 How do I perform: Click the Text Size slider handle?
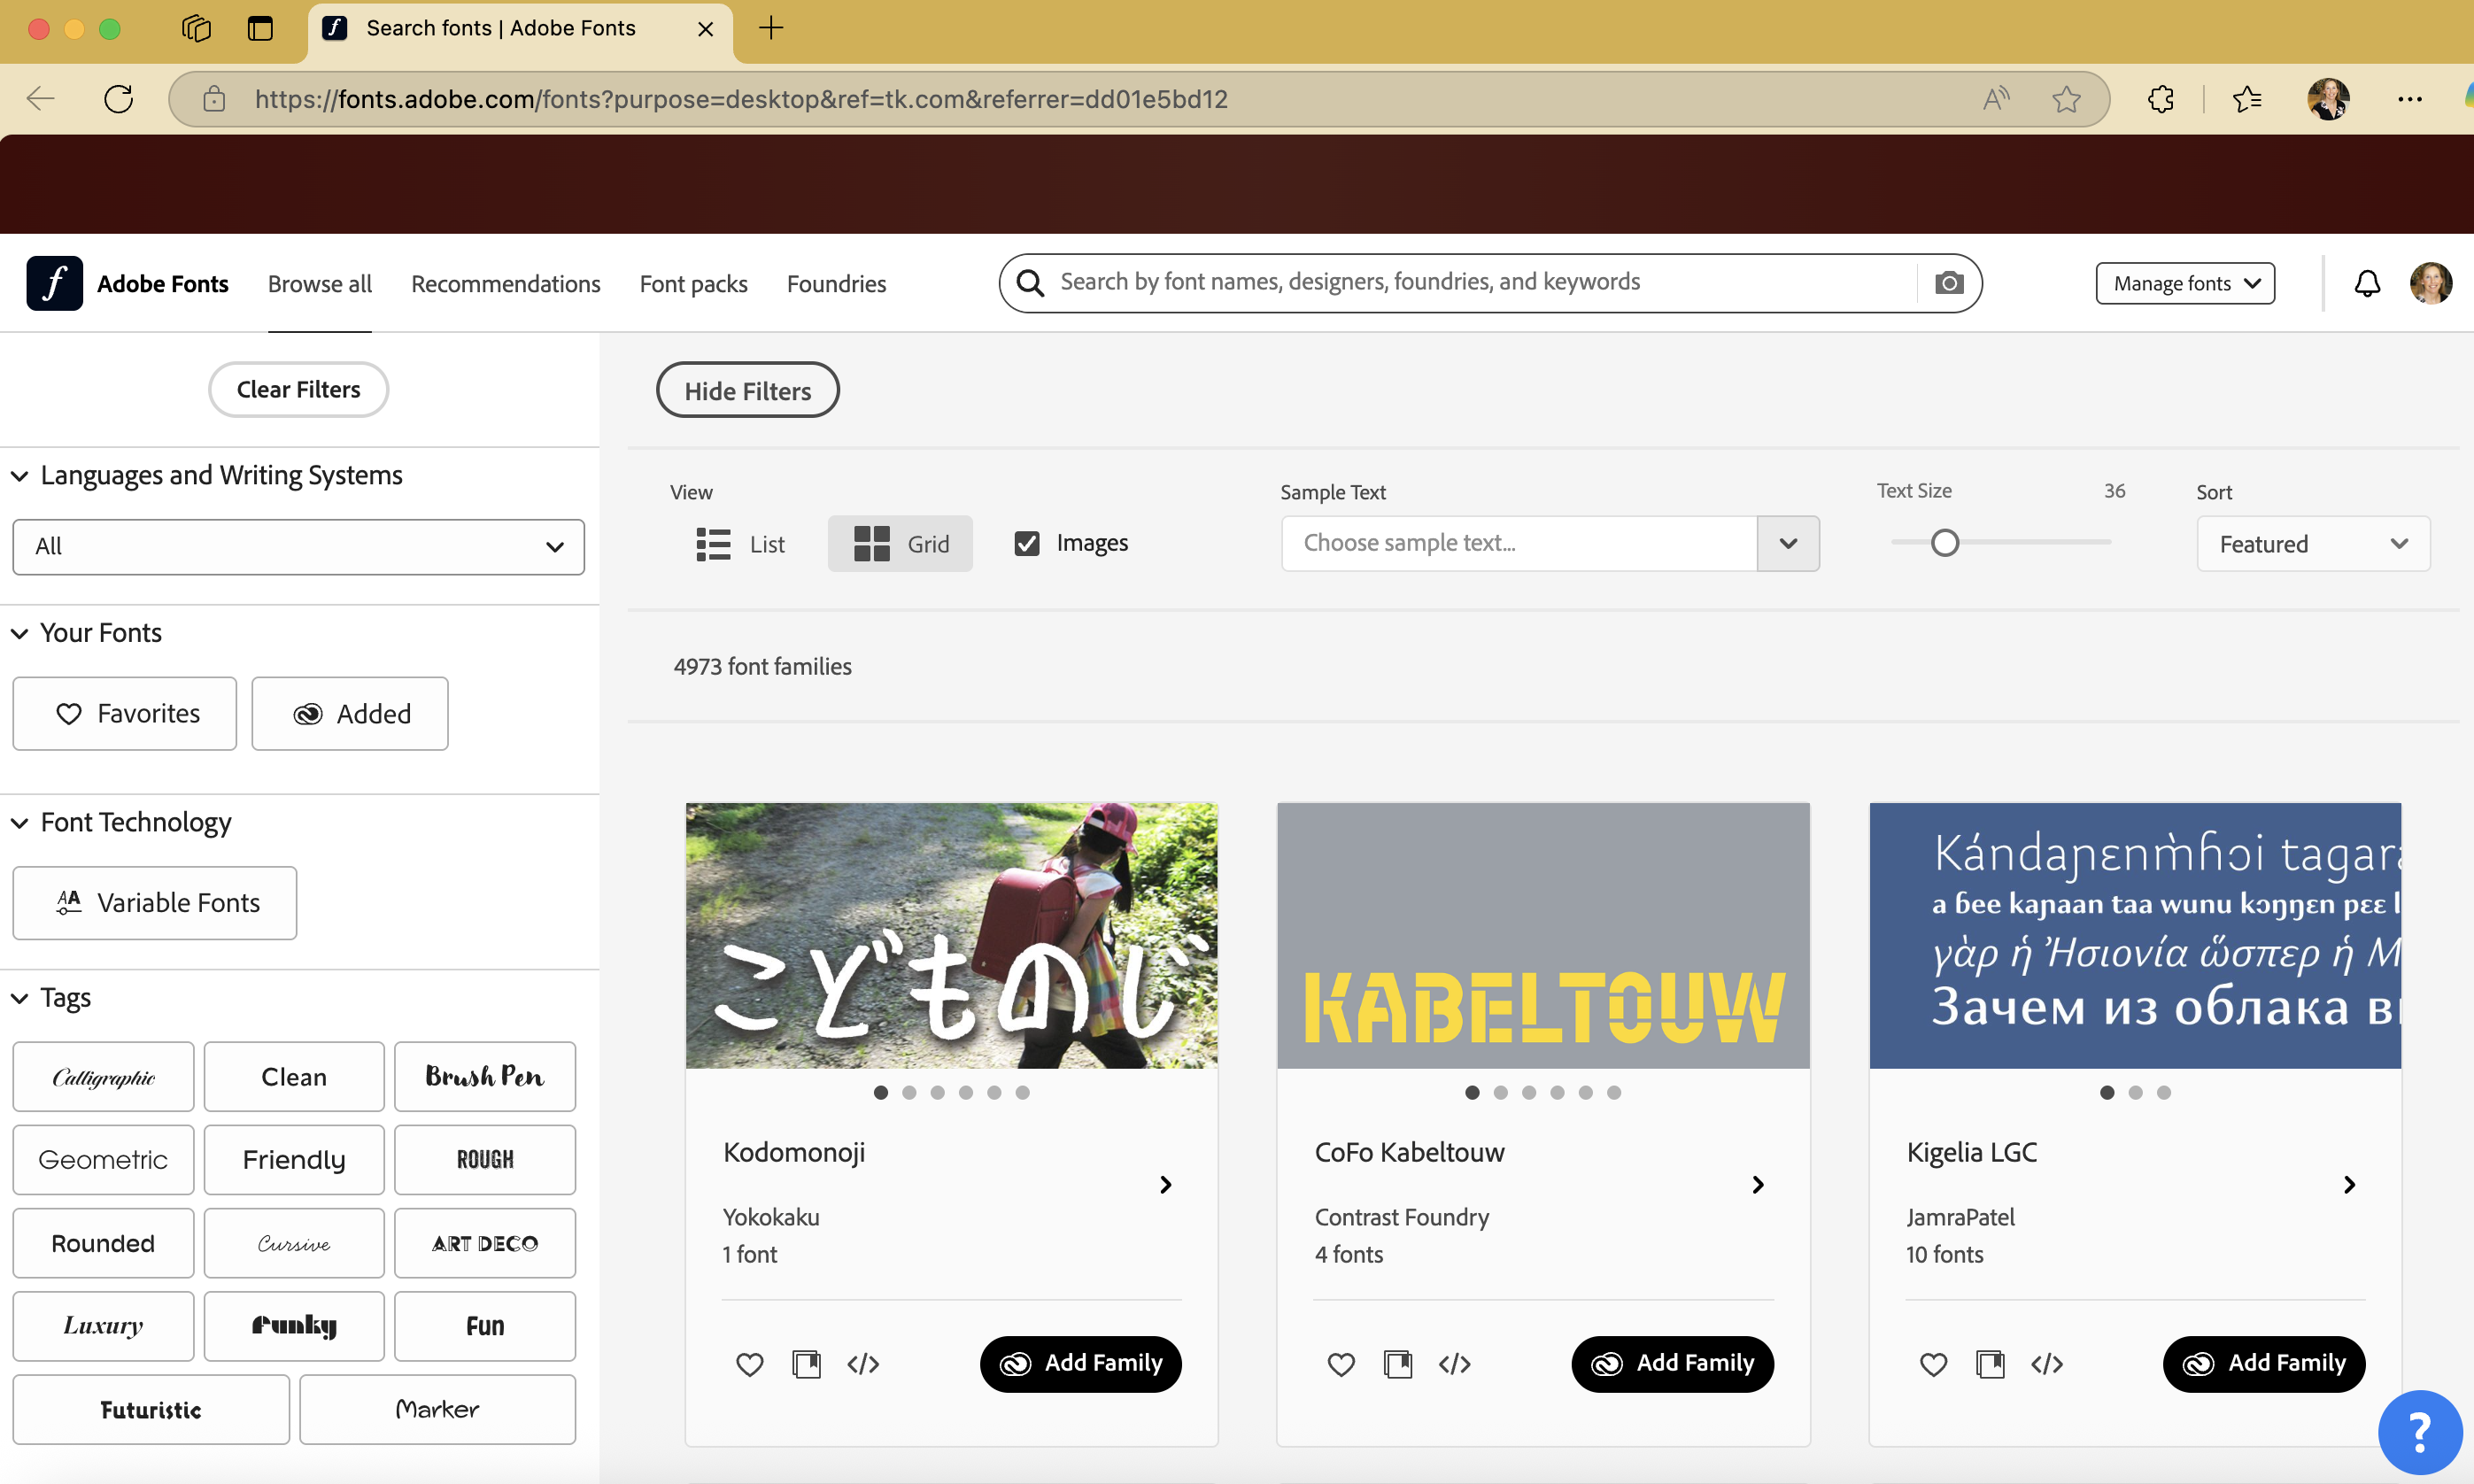[1945, 543]
